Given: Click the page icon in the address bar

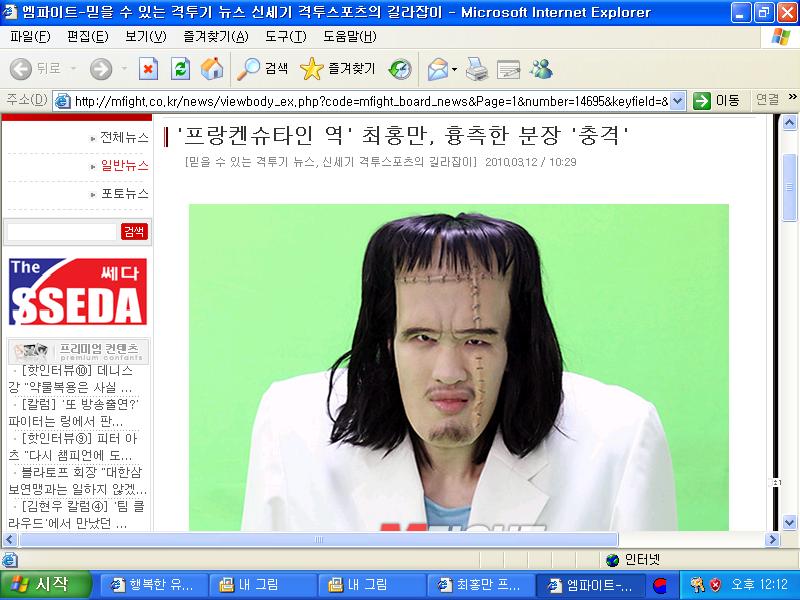Looking at the screenshot, I should 63,101.
